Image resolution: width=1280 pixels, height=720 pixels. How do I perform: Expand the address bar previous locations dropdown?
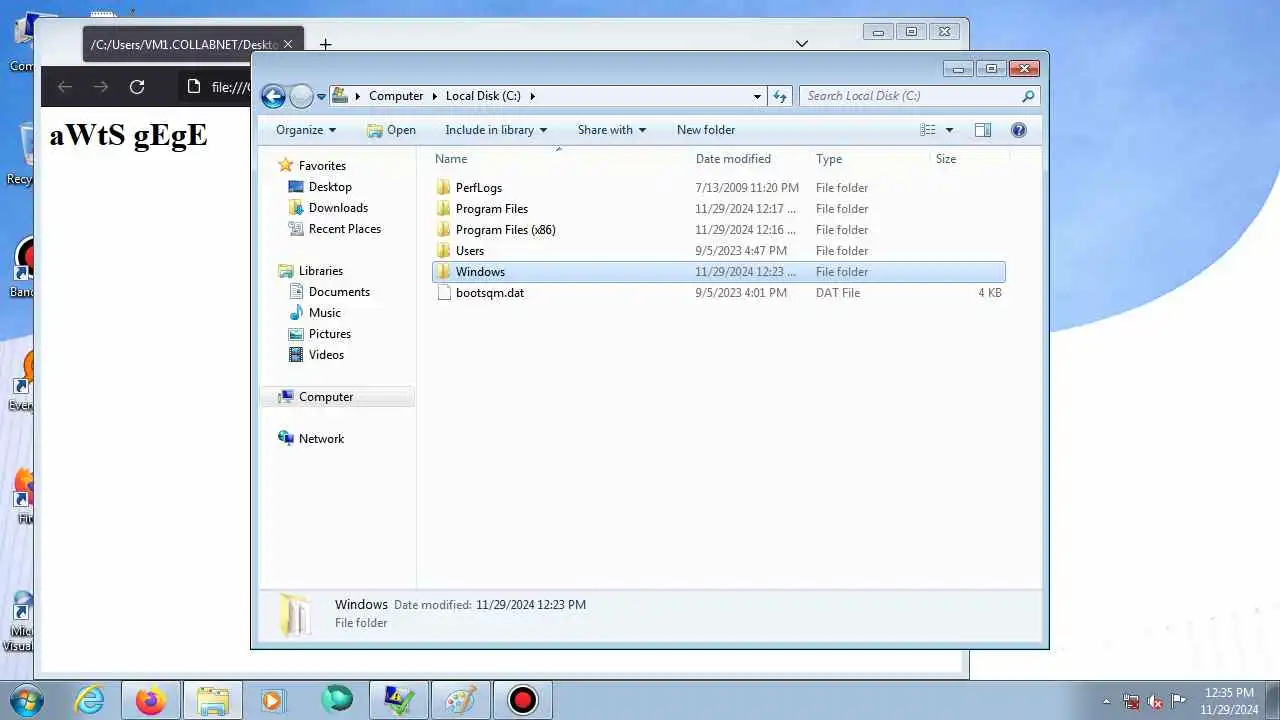coord(757,96)
